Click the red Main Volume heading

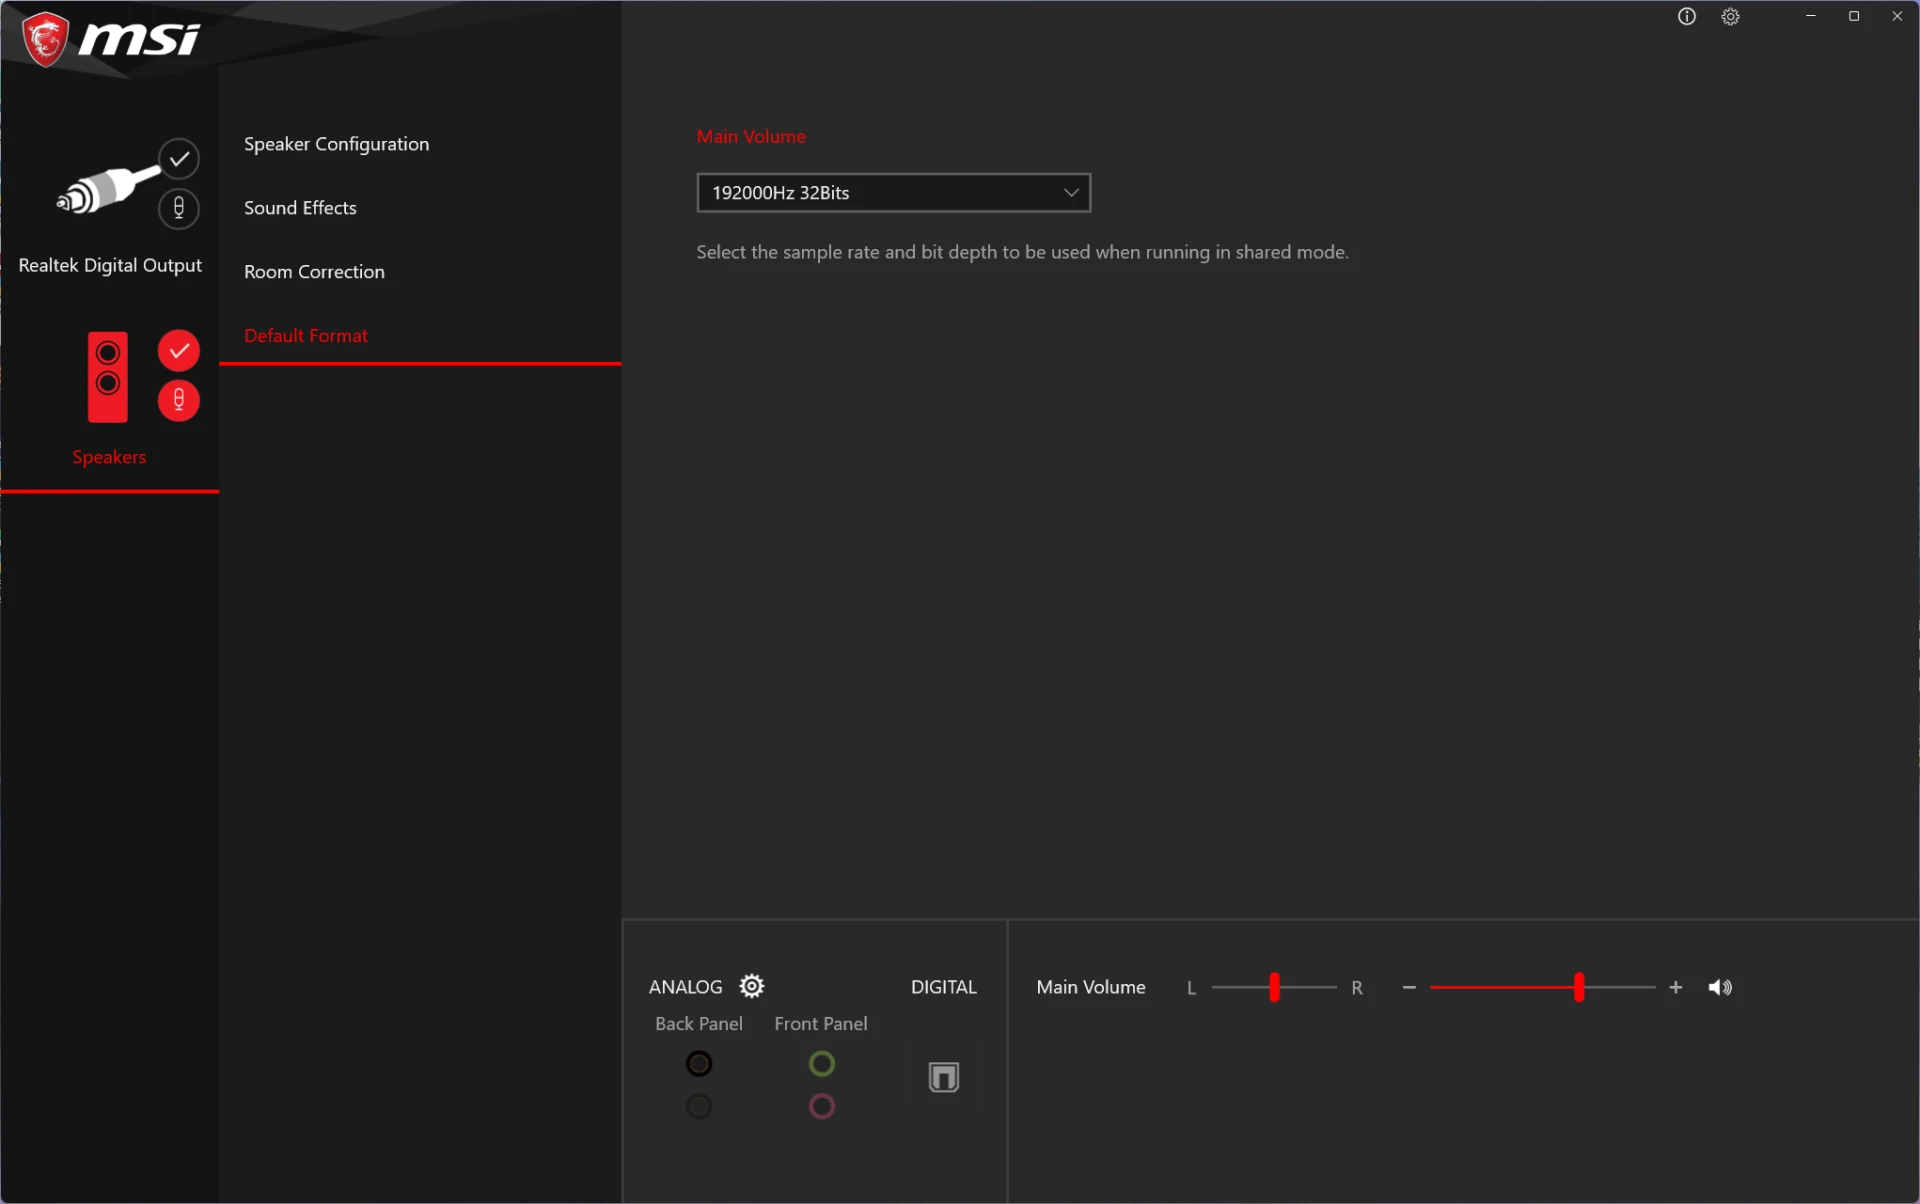pos(751,136)
